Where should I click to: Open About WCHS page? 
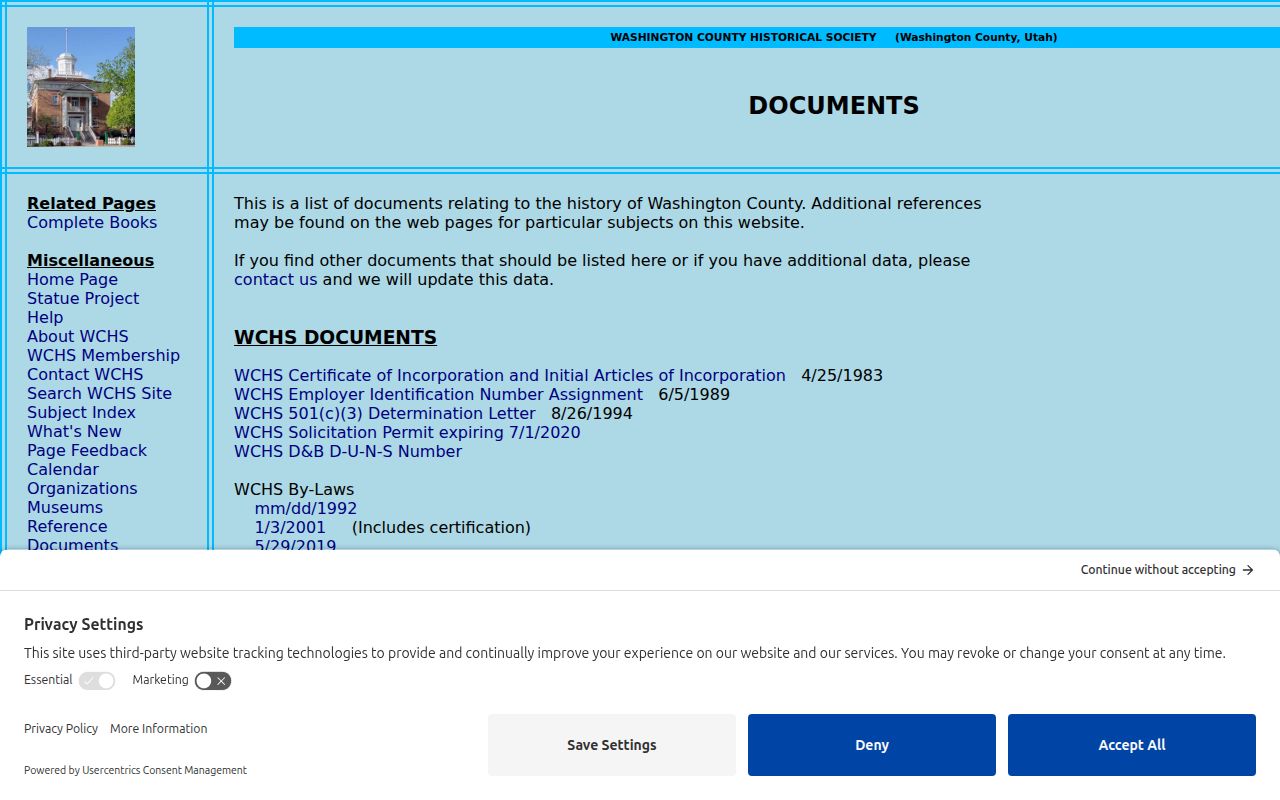(x=78, y=337)
